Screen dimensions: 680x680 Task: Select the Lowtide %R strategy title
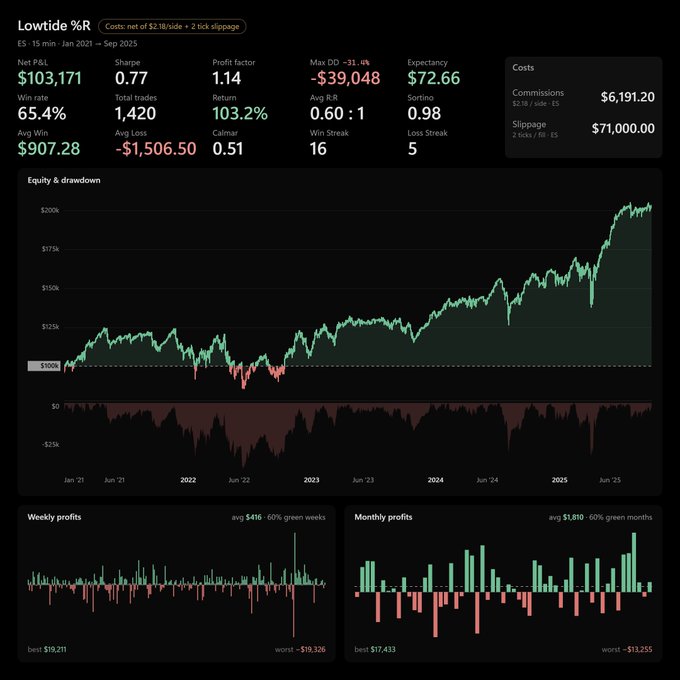coord(54,26)
